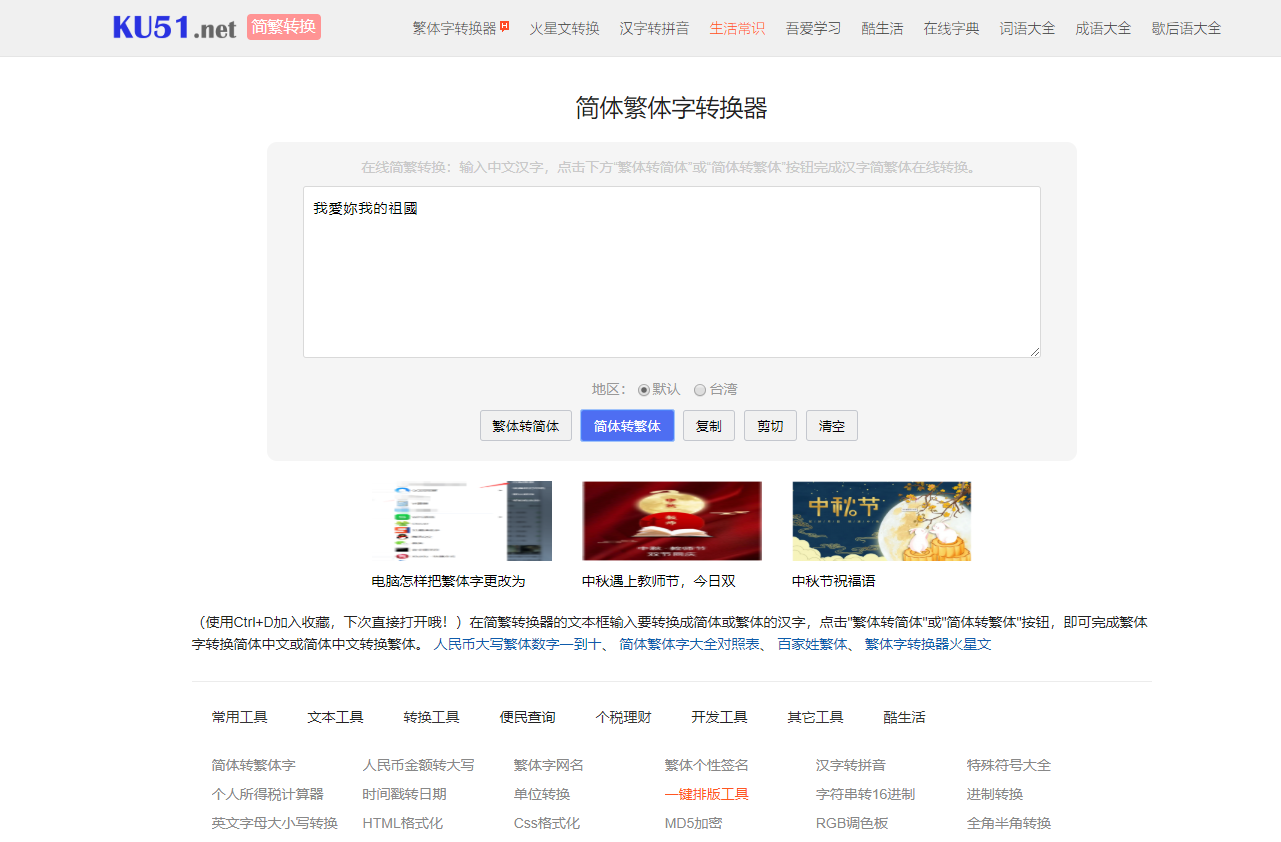Open 繁体字转换器 in the top navigation
Screen dimensions: 1281x842
click(x=454, y=28)
